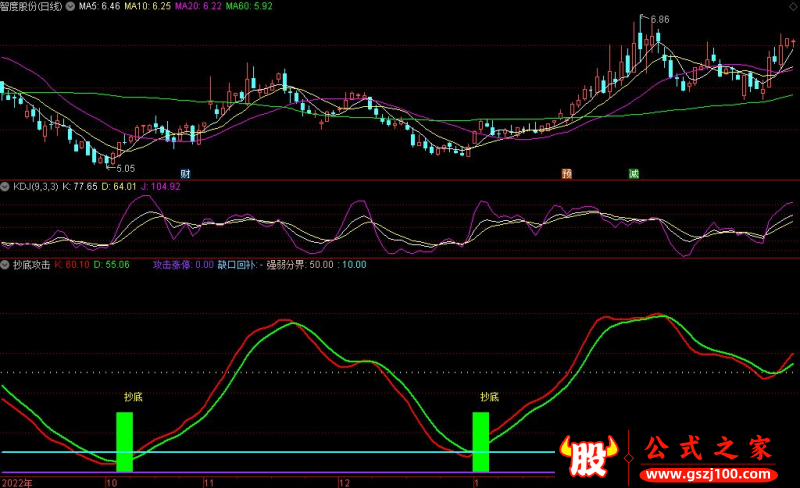The height and width of the screenshot is (488, 800).
Task: Click the 攻击涨停 indicator label
Action: (183, 265)
